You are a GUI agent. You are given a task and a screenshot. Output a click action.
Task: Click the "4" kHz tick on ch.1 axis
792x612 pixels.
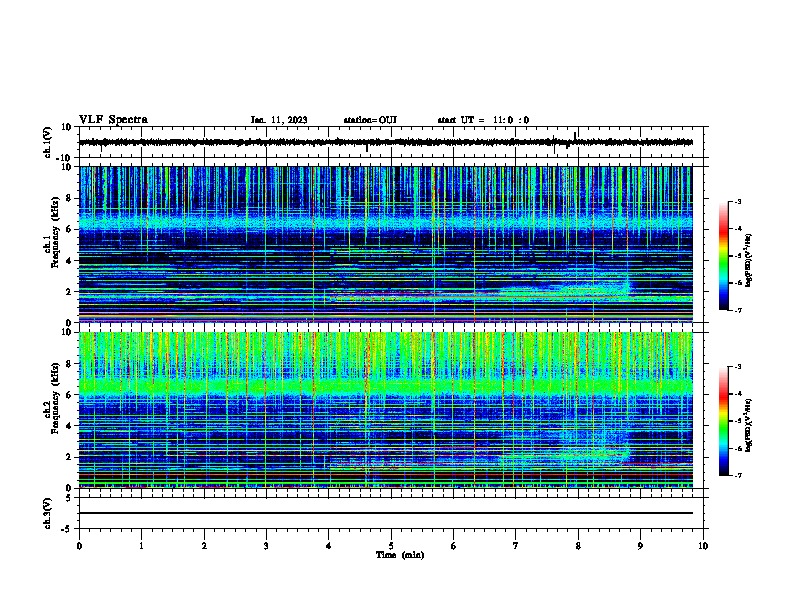pyautogui.click(x=70, y=261)
